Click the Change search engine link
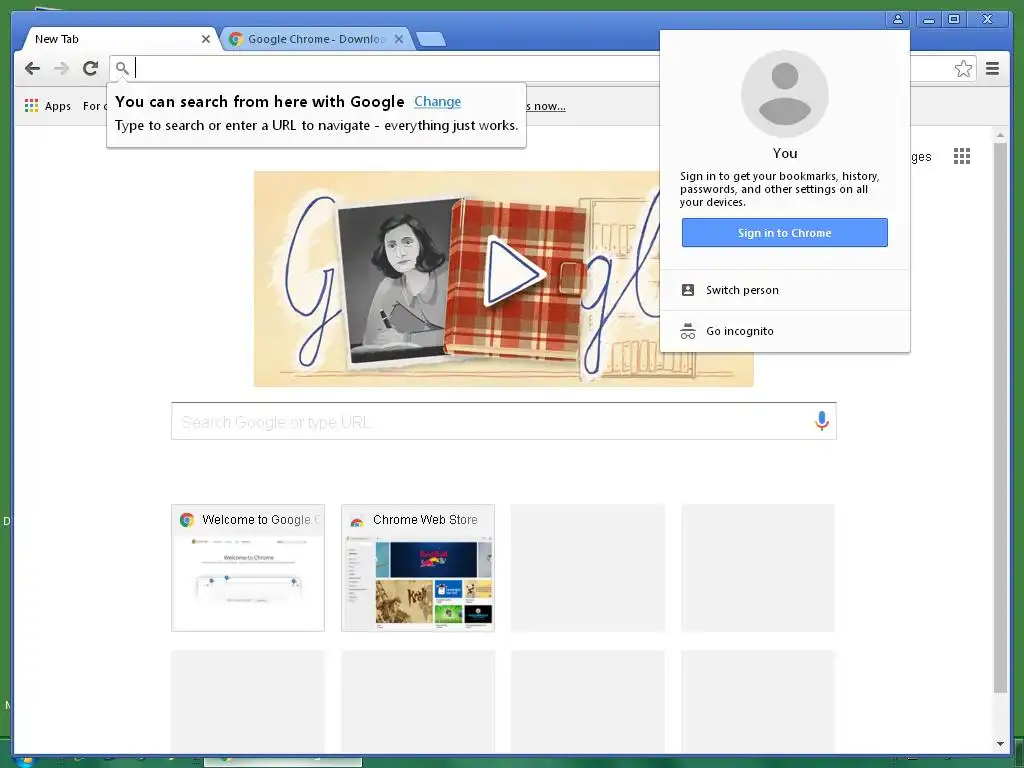Screen dimensions: 1024x768 coord(438,101)
